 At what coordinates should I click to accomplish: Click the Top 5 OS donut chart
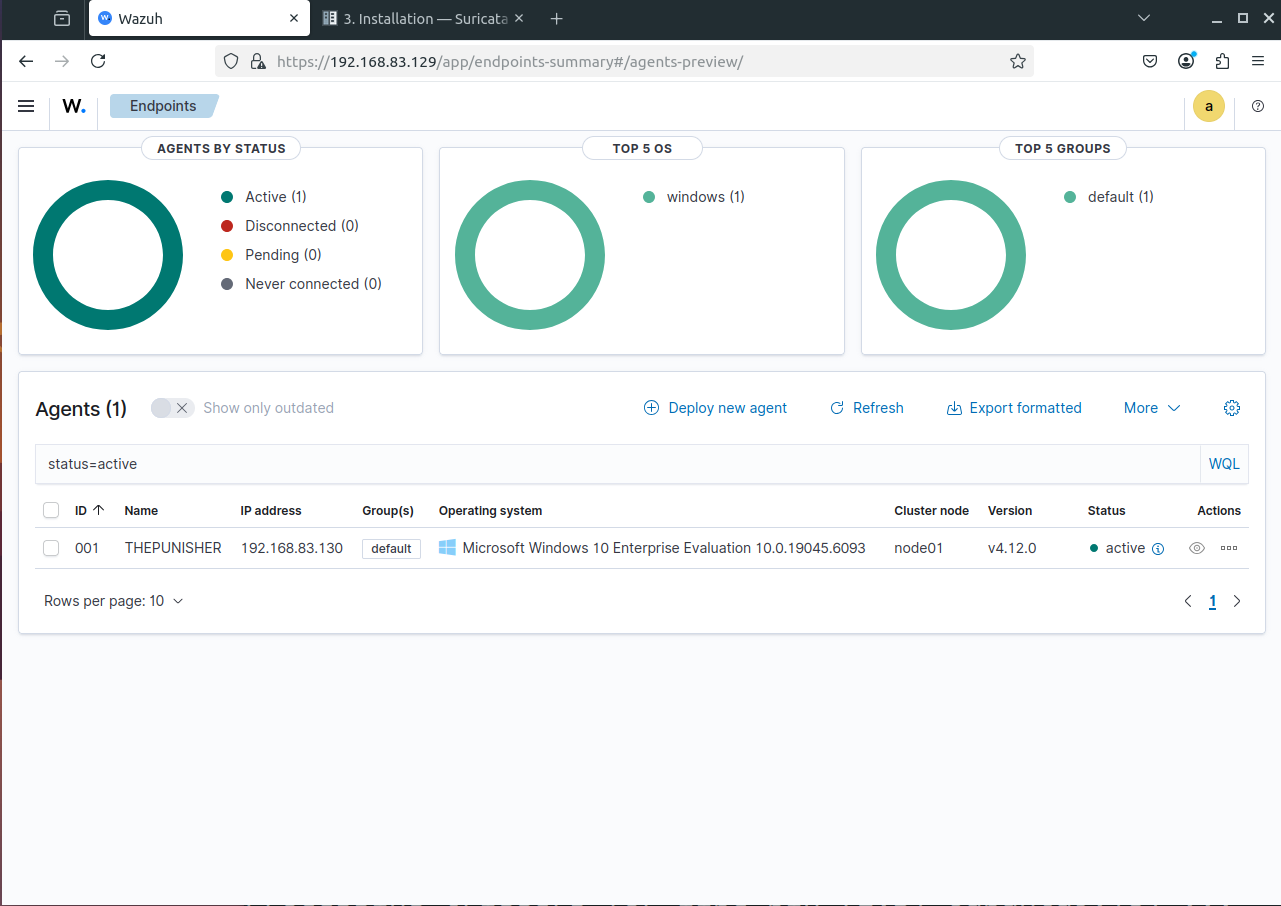point(530,255)
